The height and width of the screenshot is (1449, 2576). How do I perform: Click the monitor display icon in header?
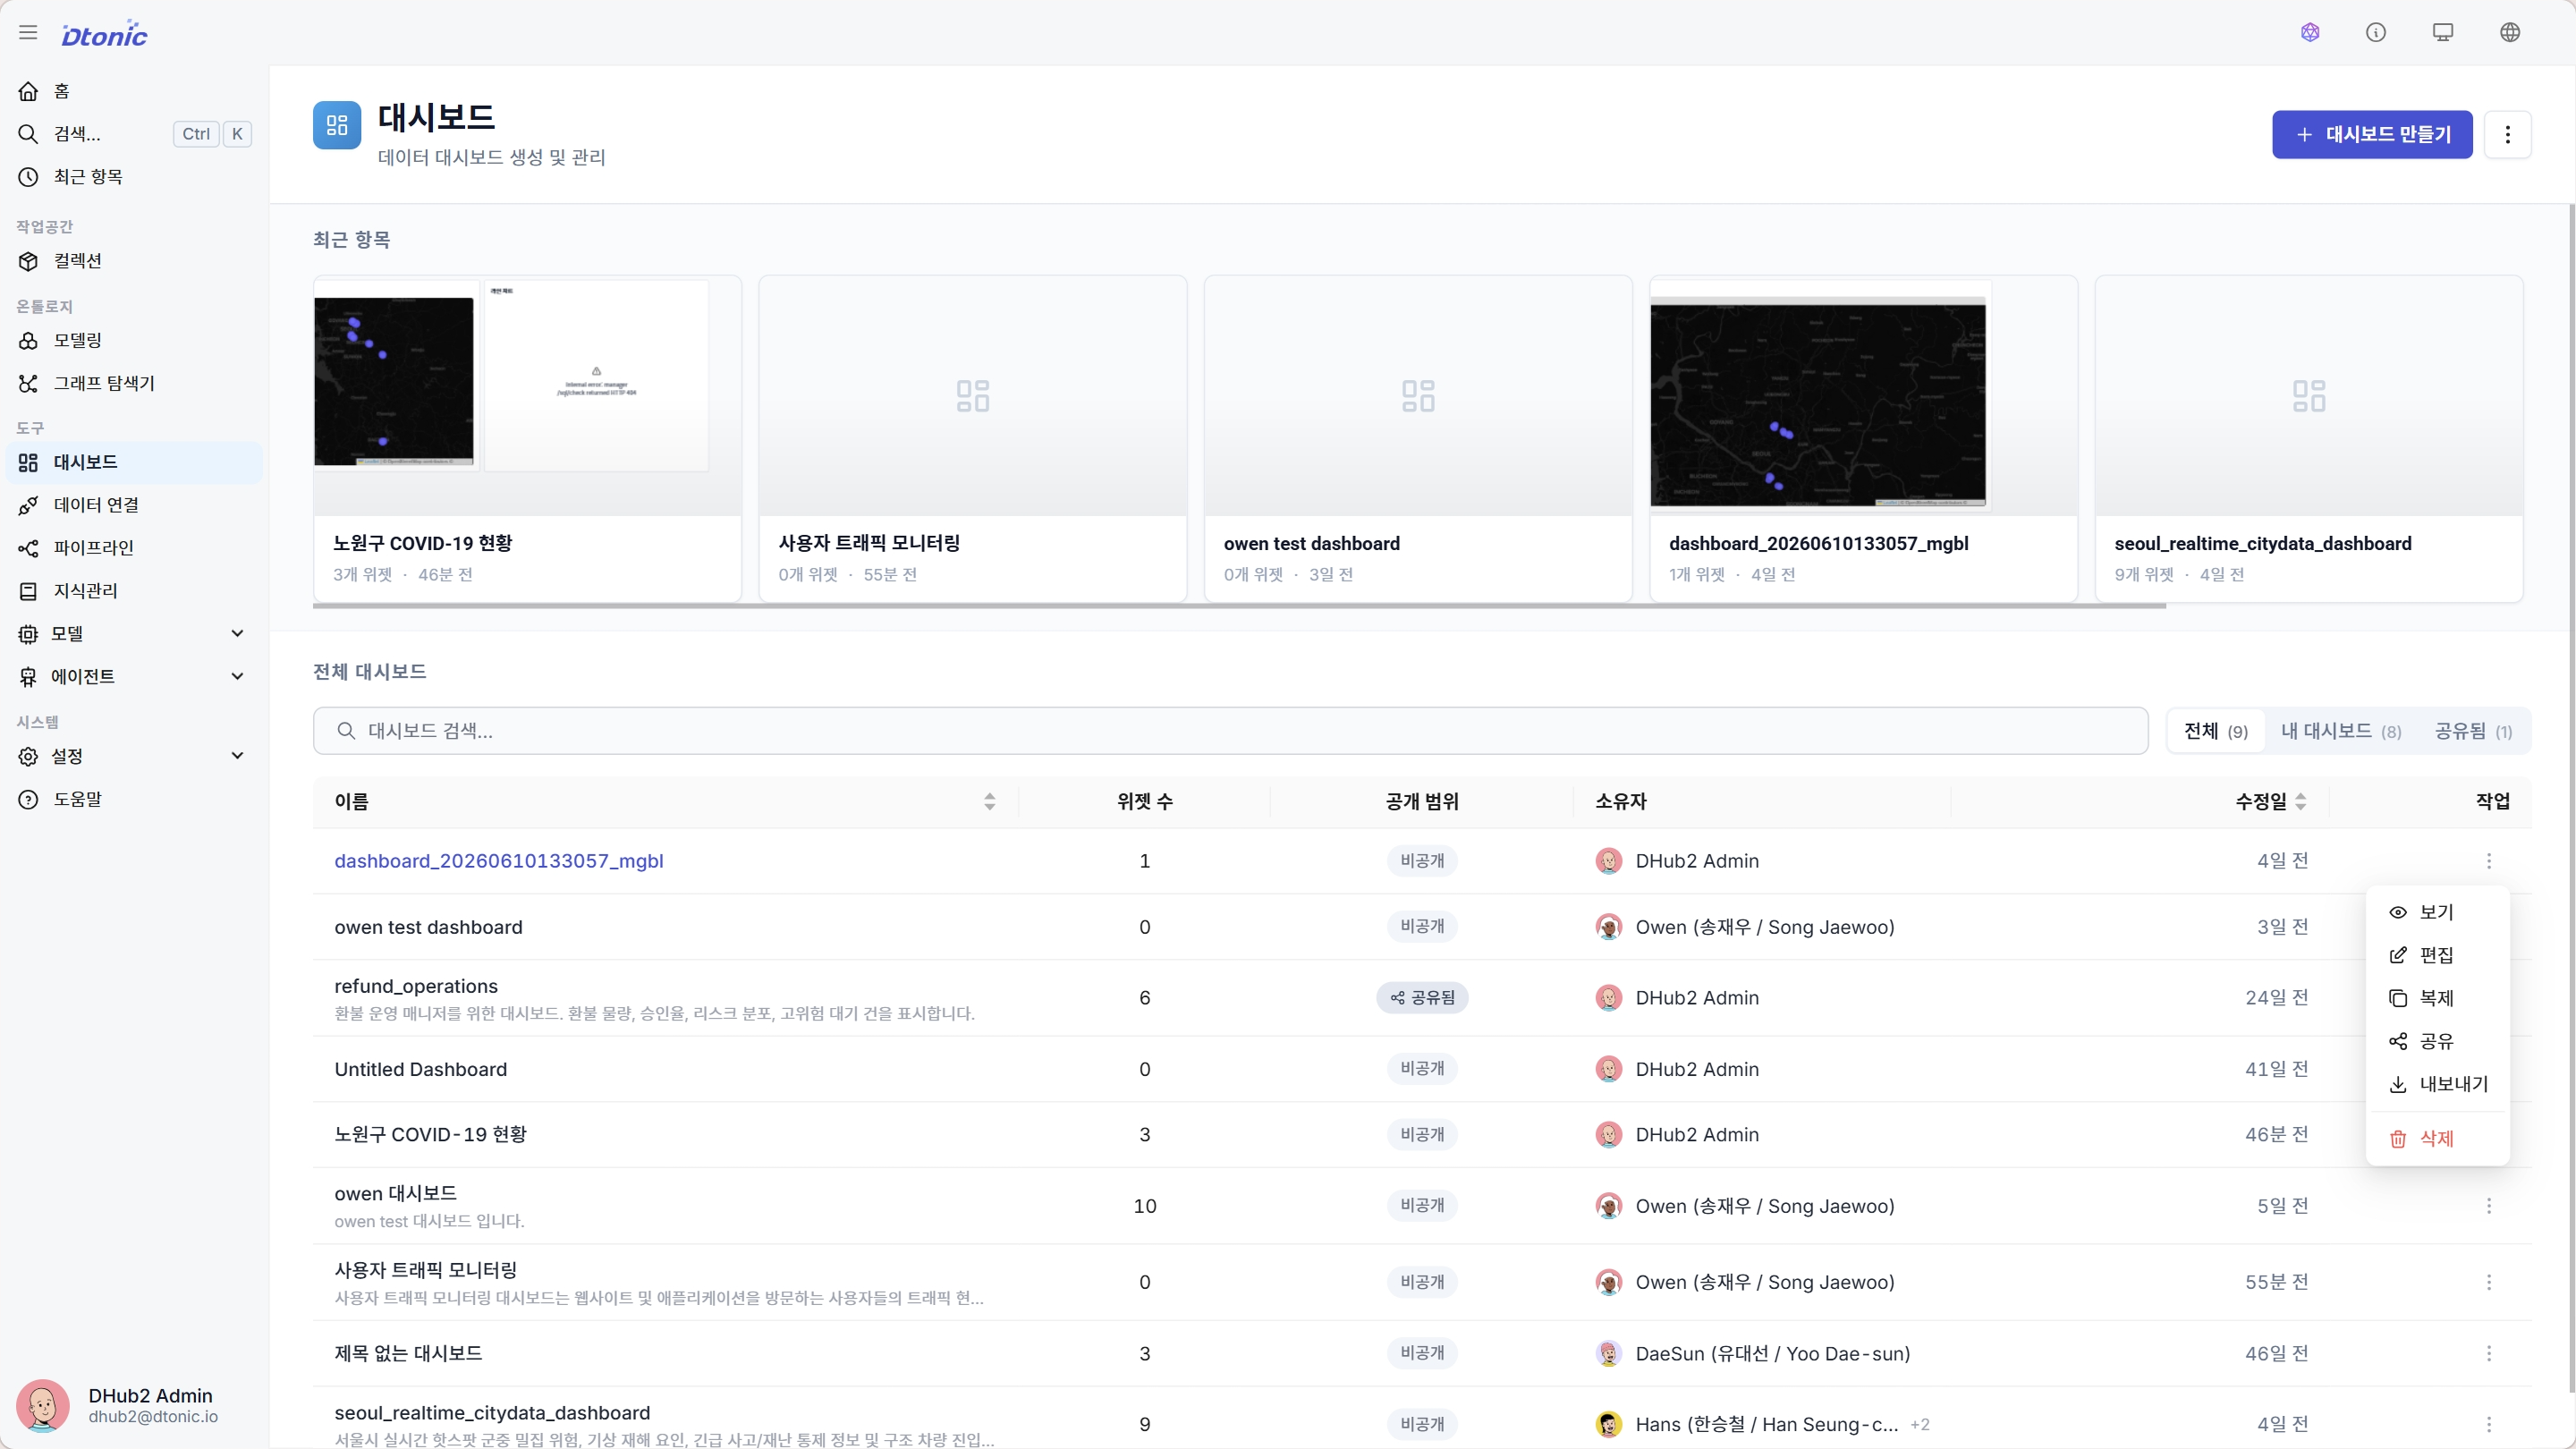pyautogui.click(x=2443, y=33)
